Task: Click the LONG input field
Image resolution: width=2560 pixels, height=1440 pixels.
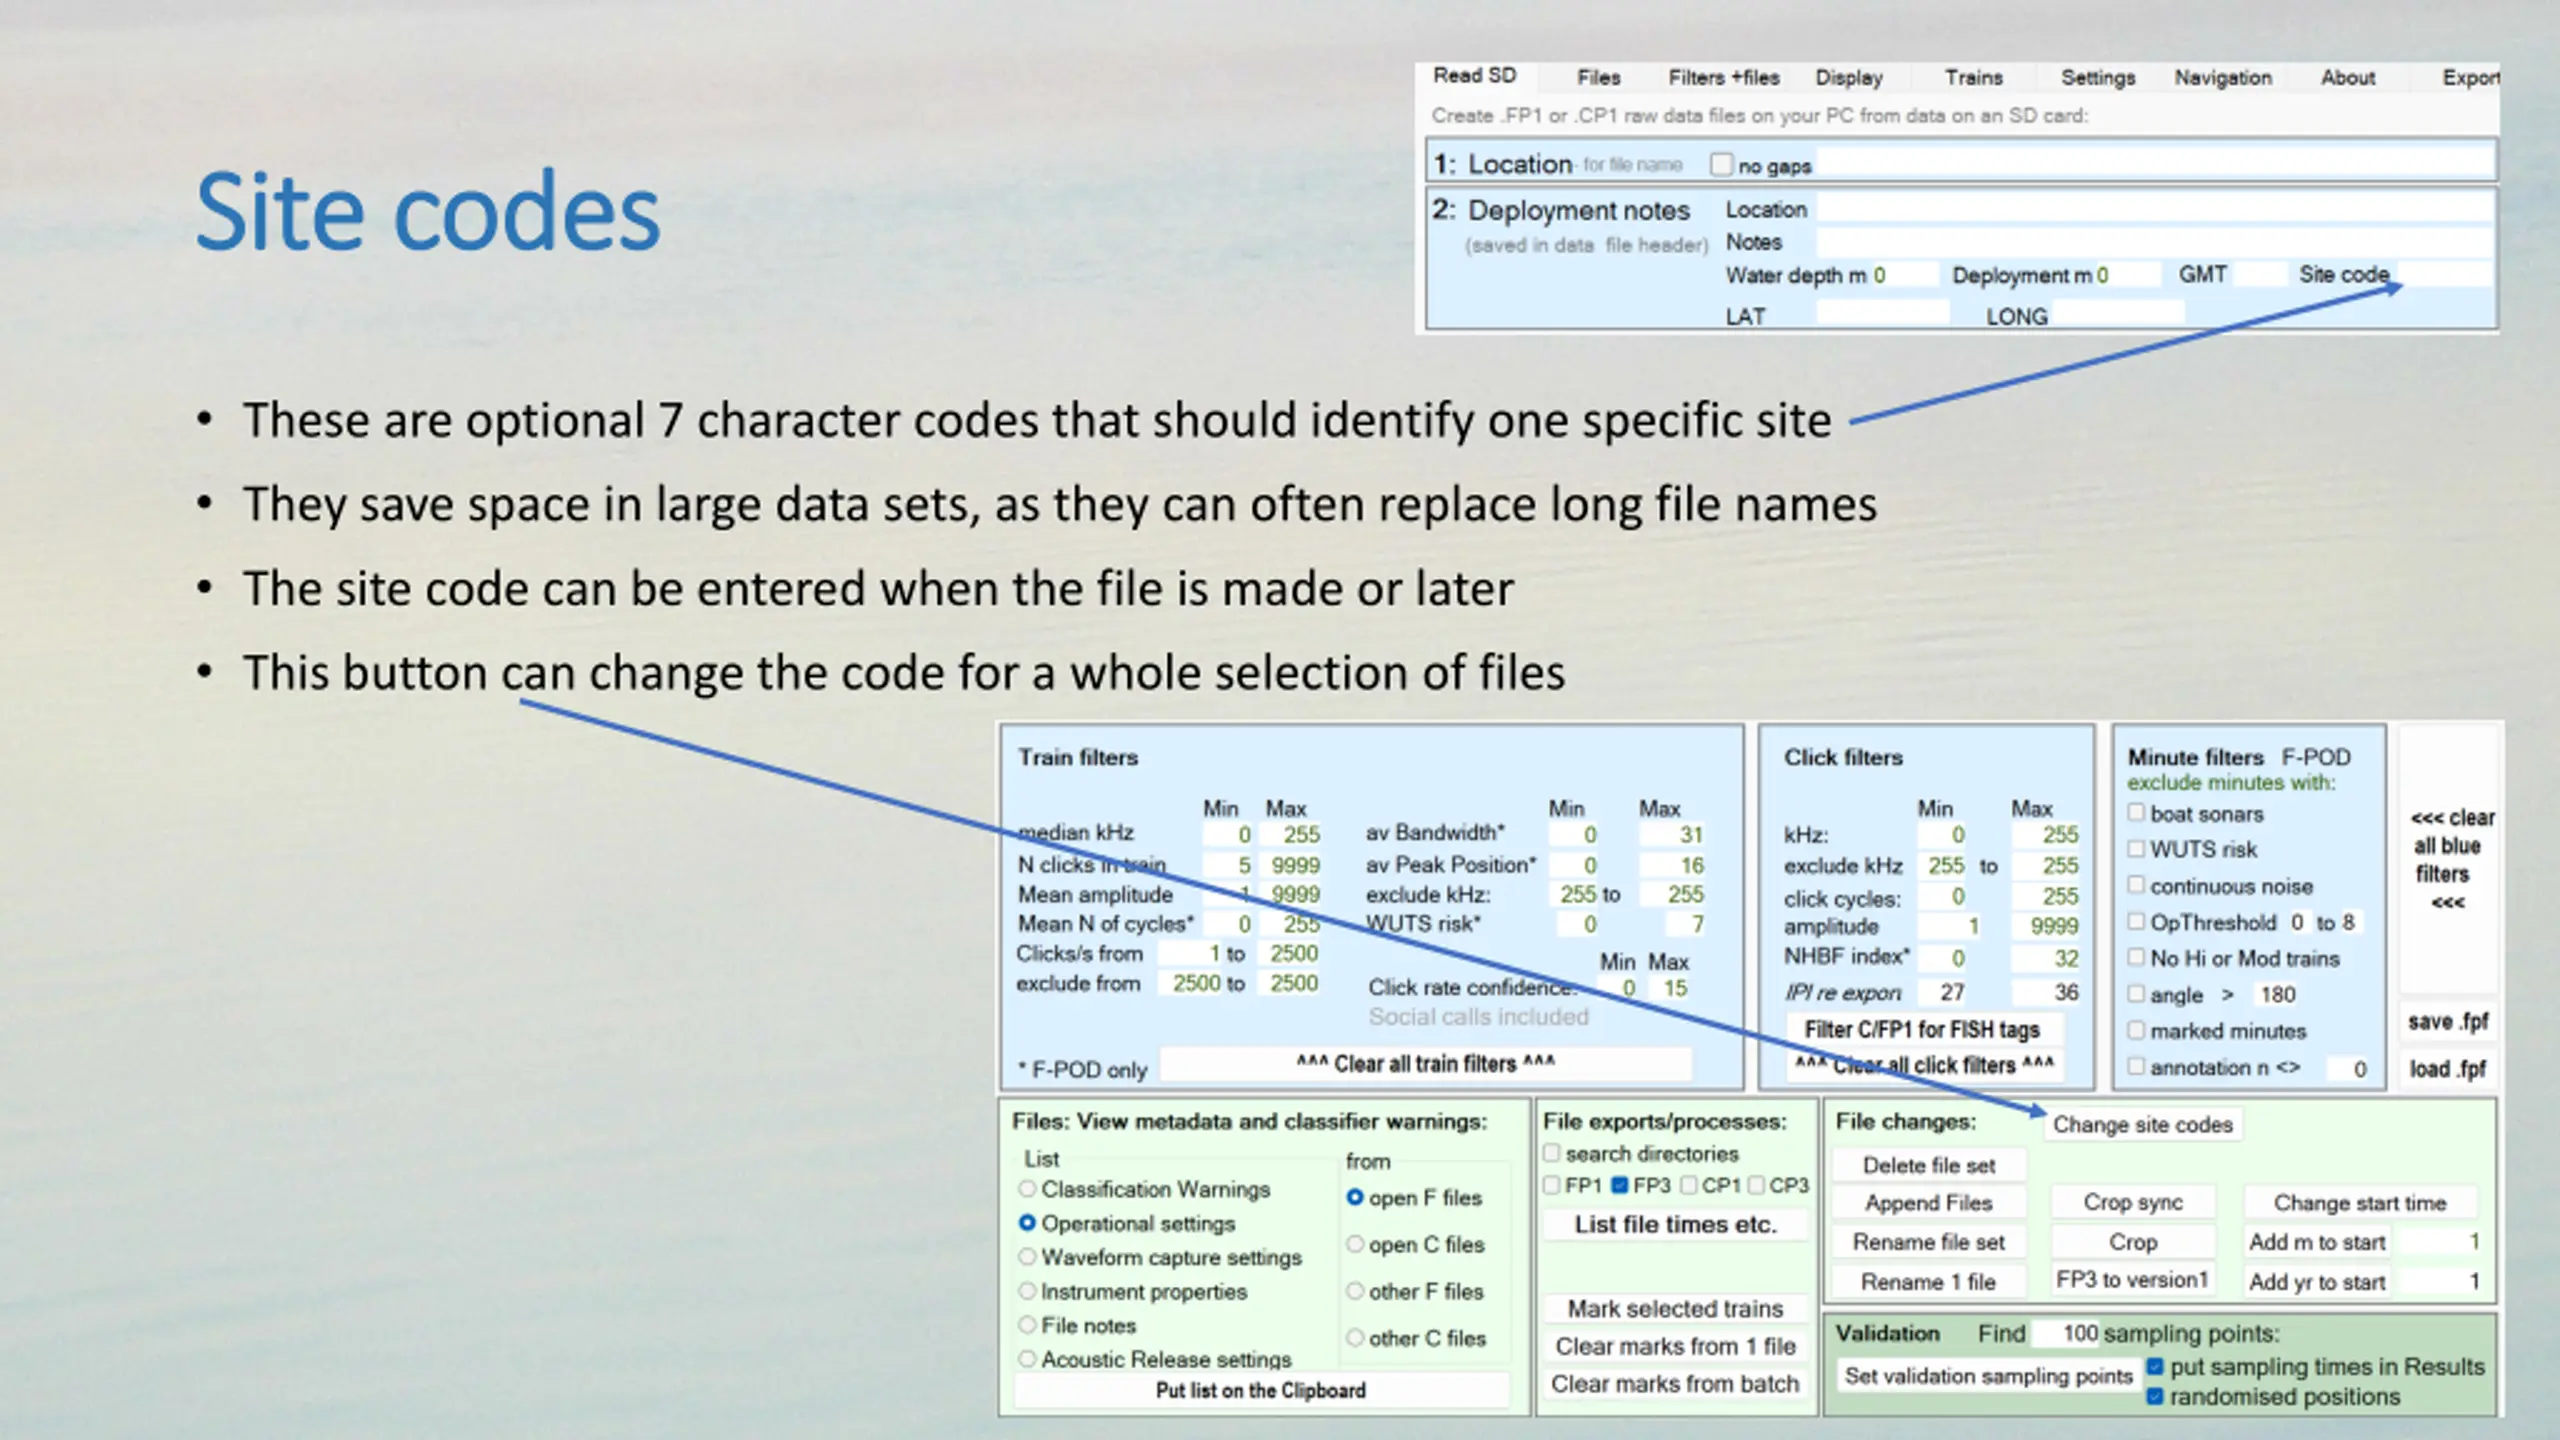Action: (x=2118, y=314)
